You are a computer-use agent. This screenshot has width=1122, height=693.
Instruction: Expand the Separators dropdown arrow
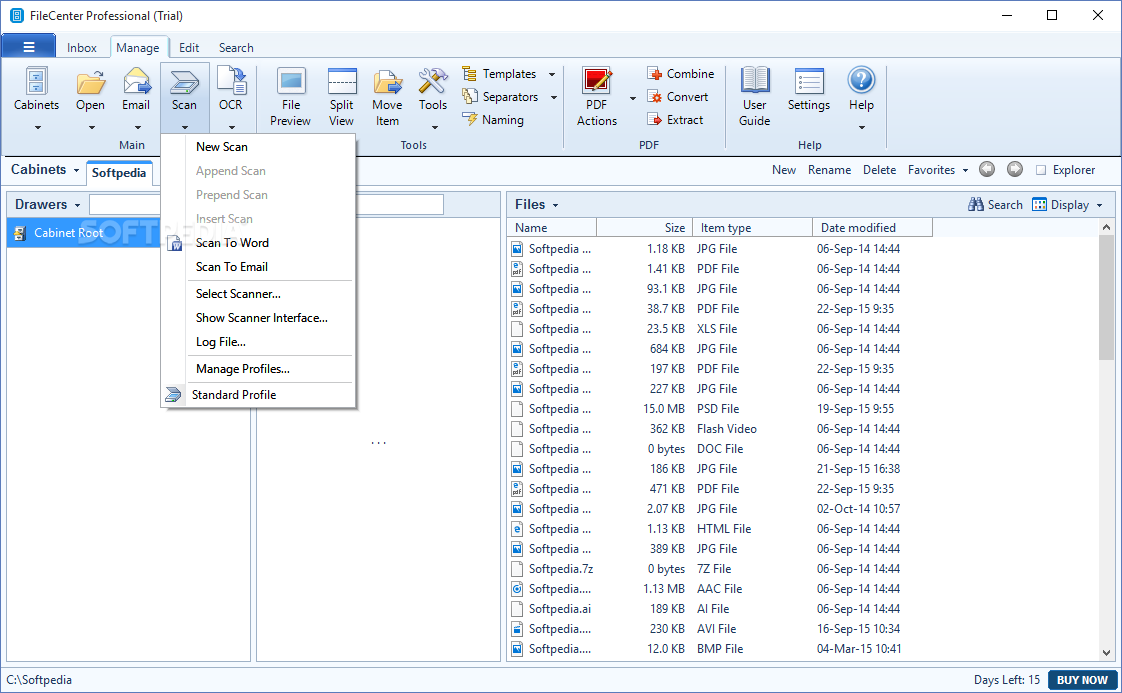(x=553, y=97)
